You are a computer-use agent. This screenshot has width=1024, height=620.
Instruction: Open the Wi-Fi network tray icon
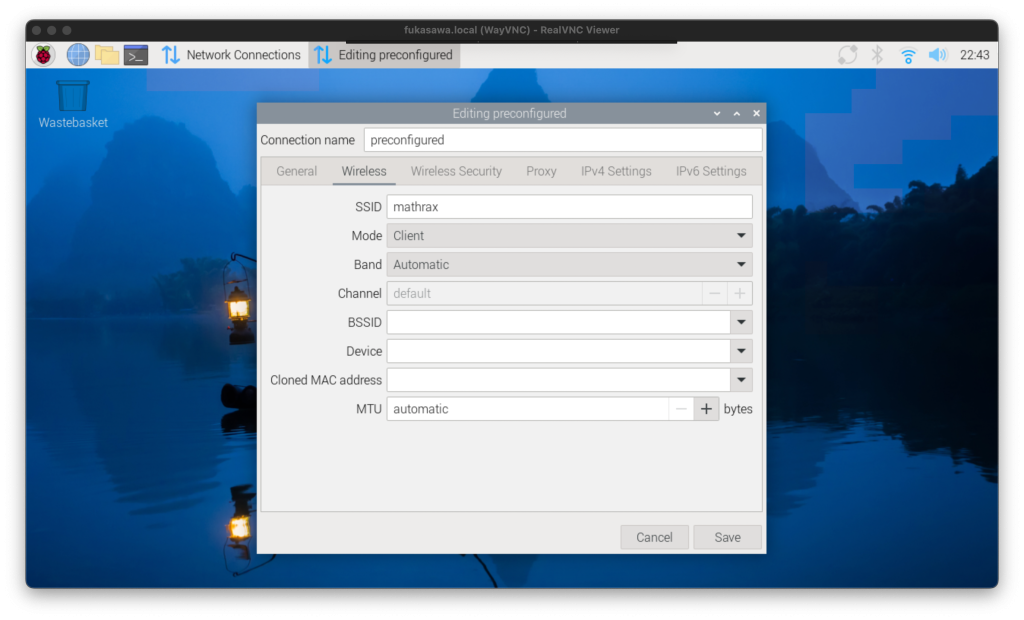pyautogui.click(x=908, y=55)
